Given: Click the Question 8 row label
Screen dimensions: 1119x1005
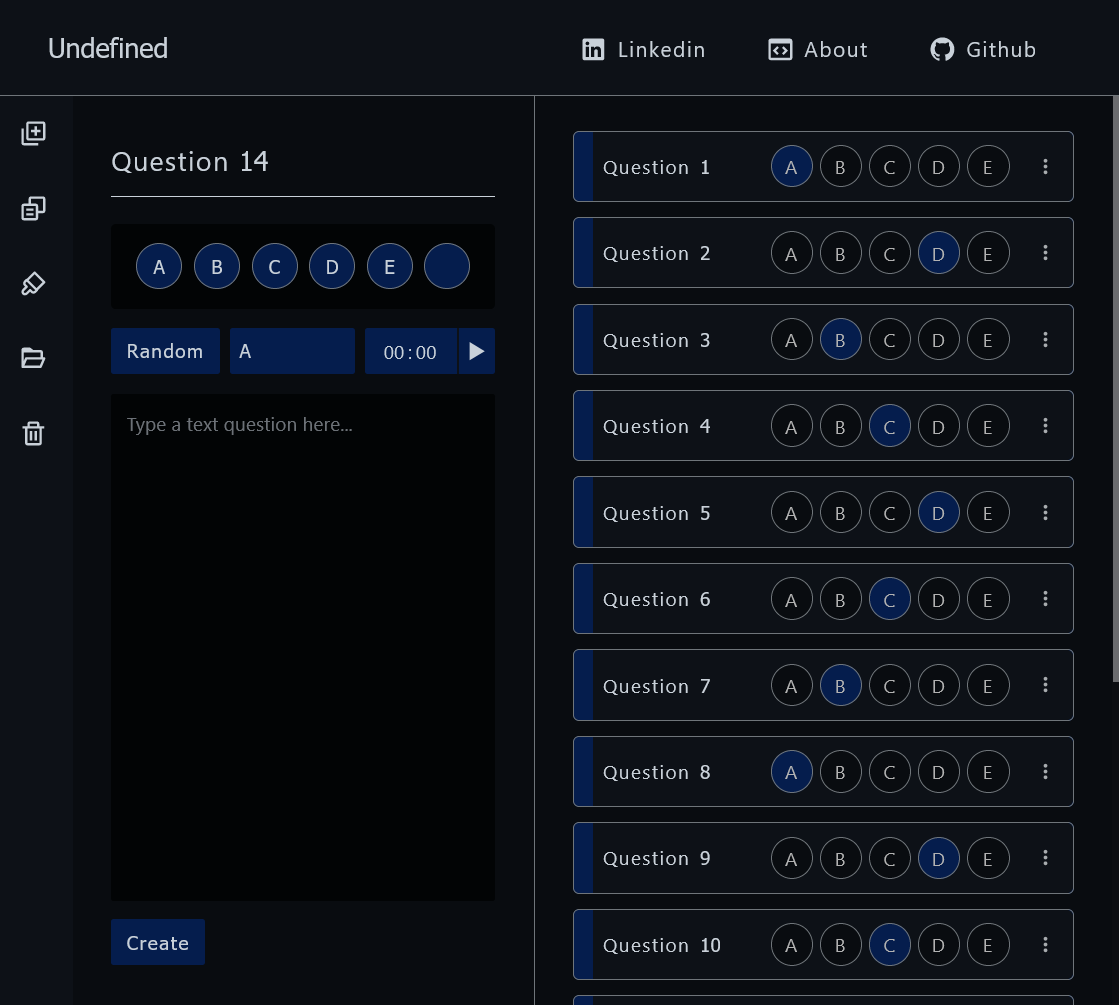Looking at the screenshot, I should (656, 772).
